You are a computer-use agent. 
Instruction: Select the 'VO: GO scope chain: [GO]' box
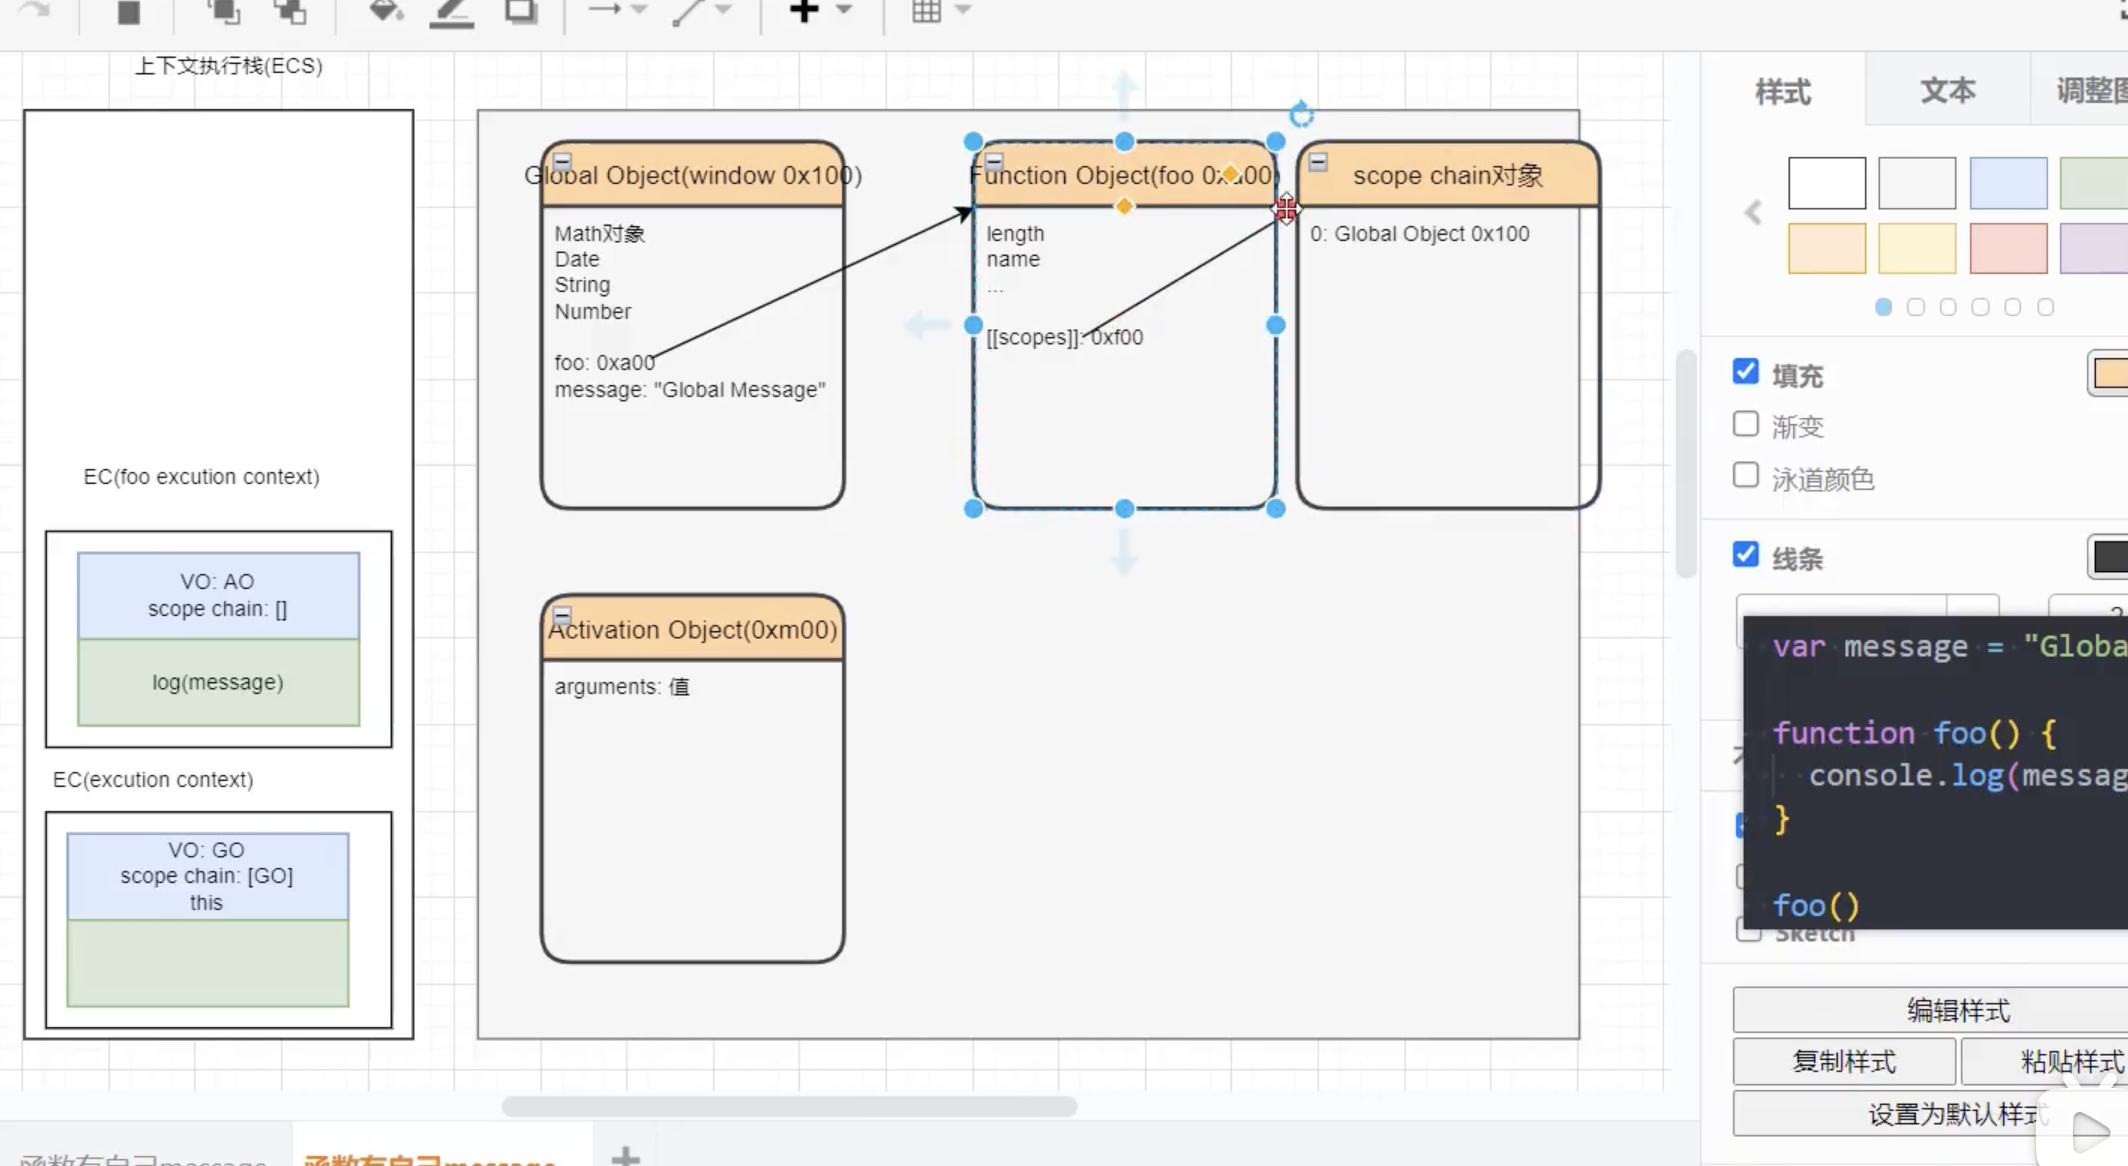[207, 876]
